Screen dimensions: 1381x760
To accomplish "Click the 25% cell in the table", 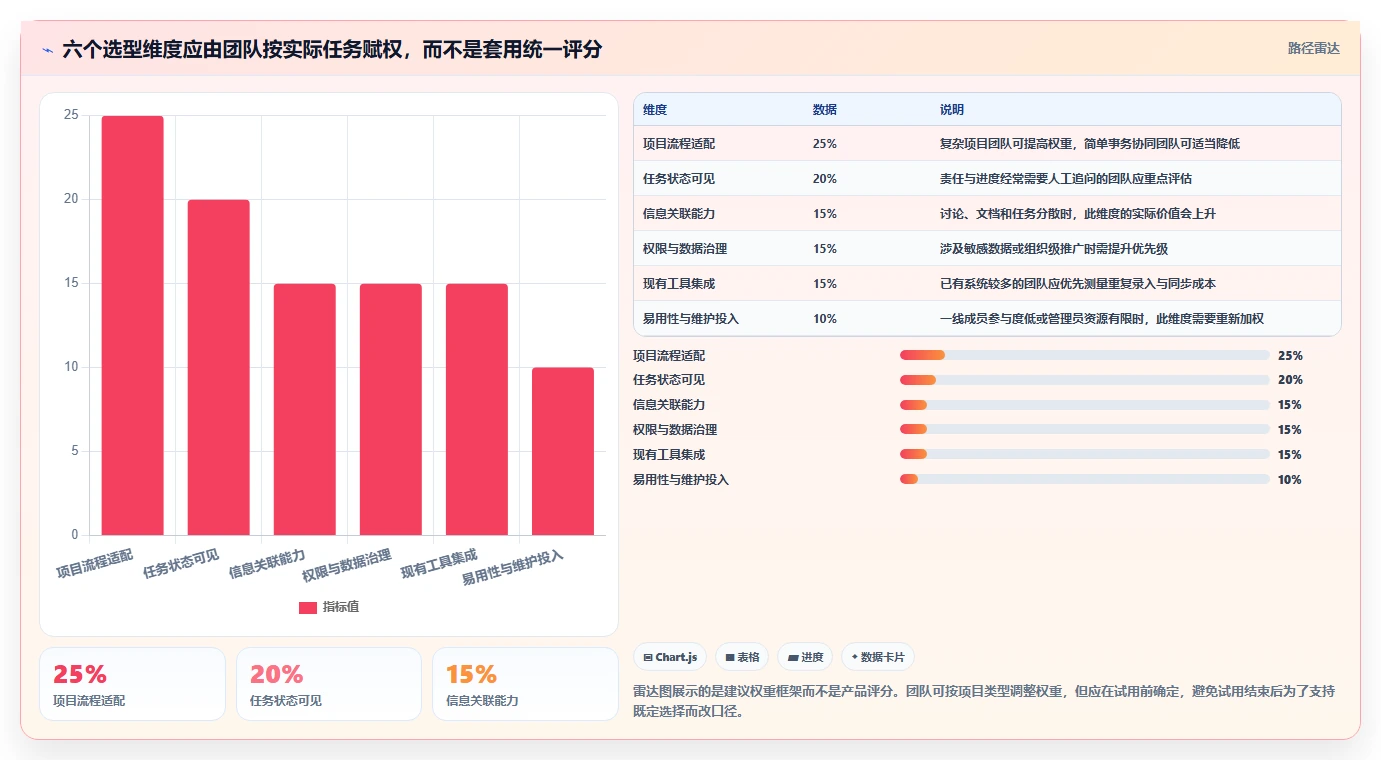I will [x=825, y=144].
